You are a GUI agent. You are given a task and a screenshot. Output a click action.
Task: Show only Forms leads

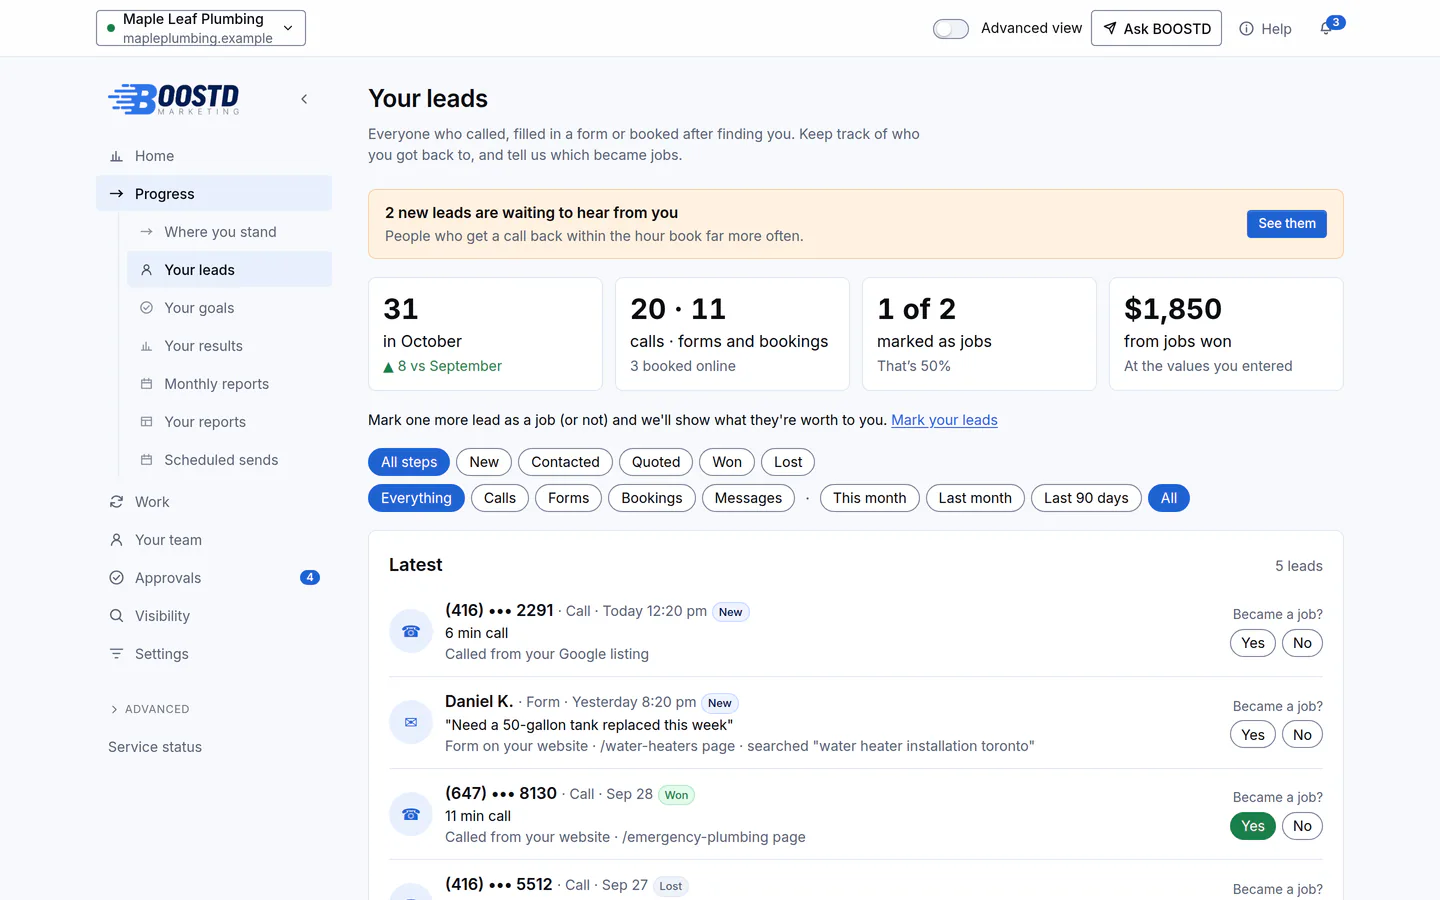(x=568, y=498)
